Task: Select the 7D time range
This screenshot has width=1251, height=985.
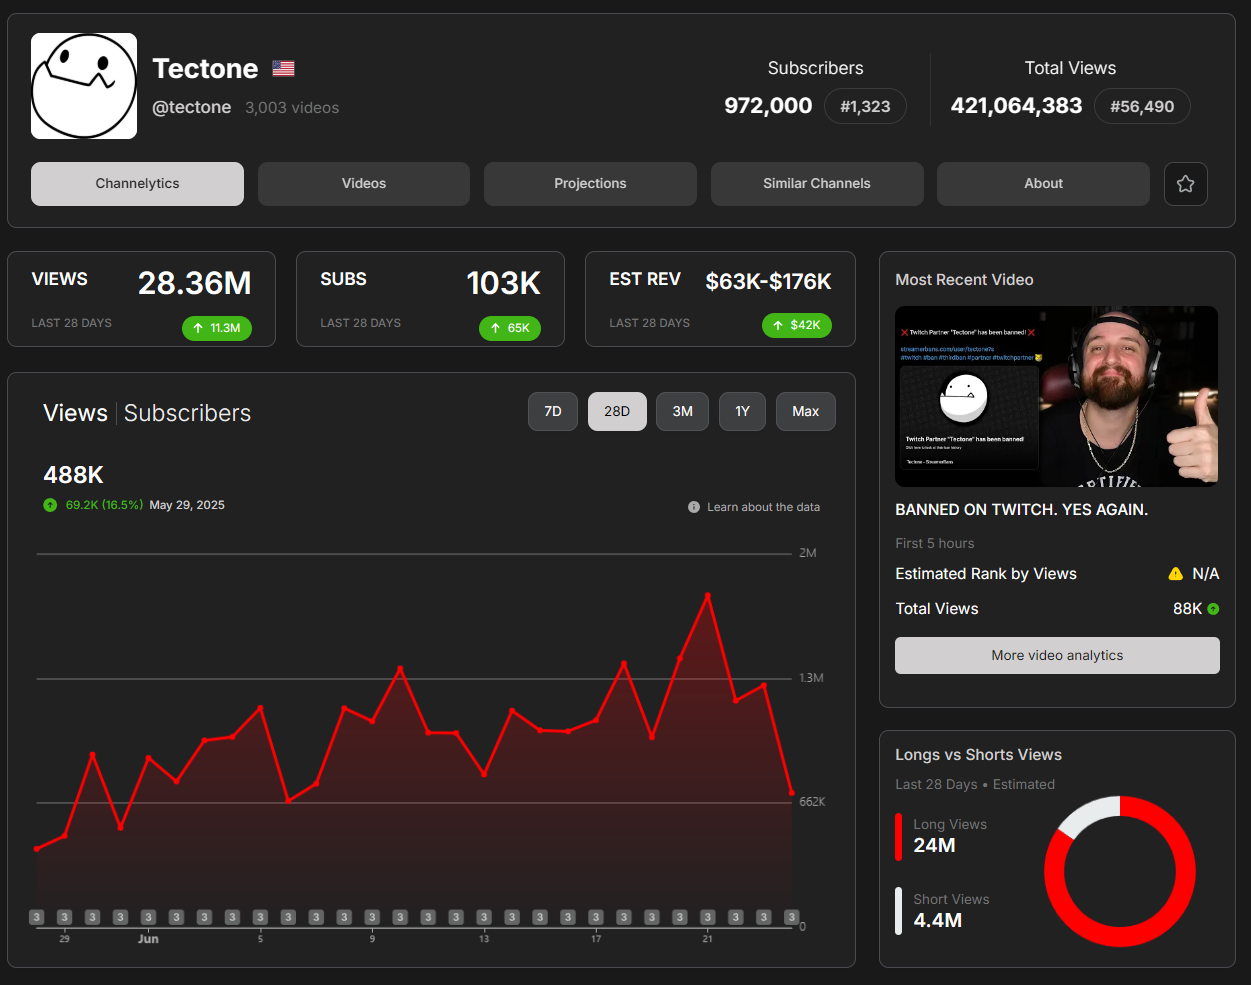Action: coord(553,411)
